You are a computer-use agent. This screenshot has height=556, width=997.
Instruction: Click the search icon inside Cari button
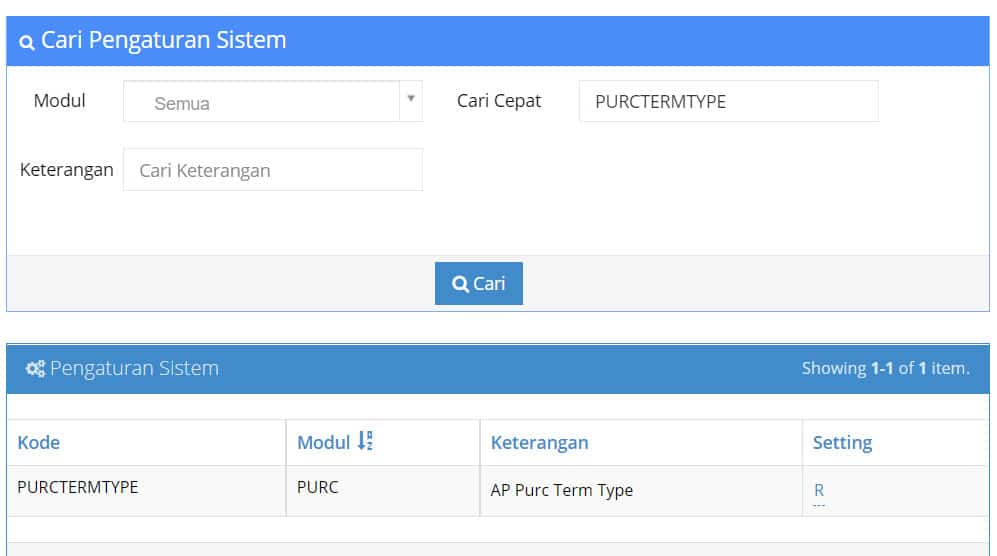[x=460, y=284]
